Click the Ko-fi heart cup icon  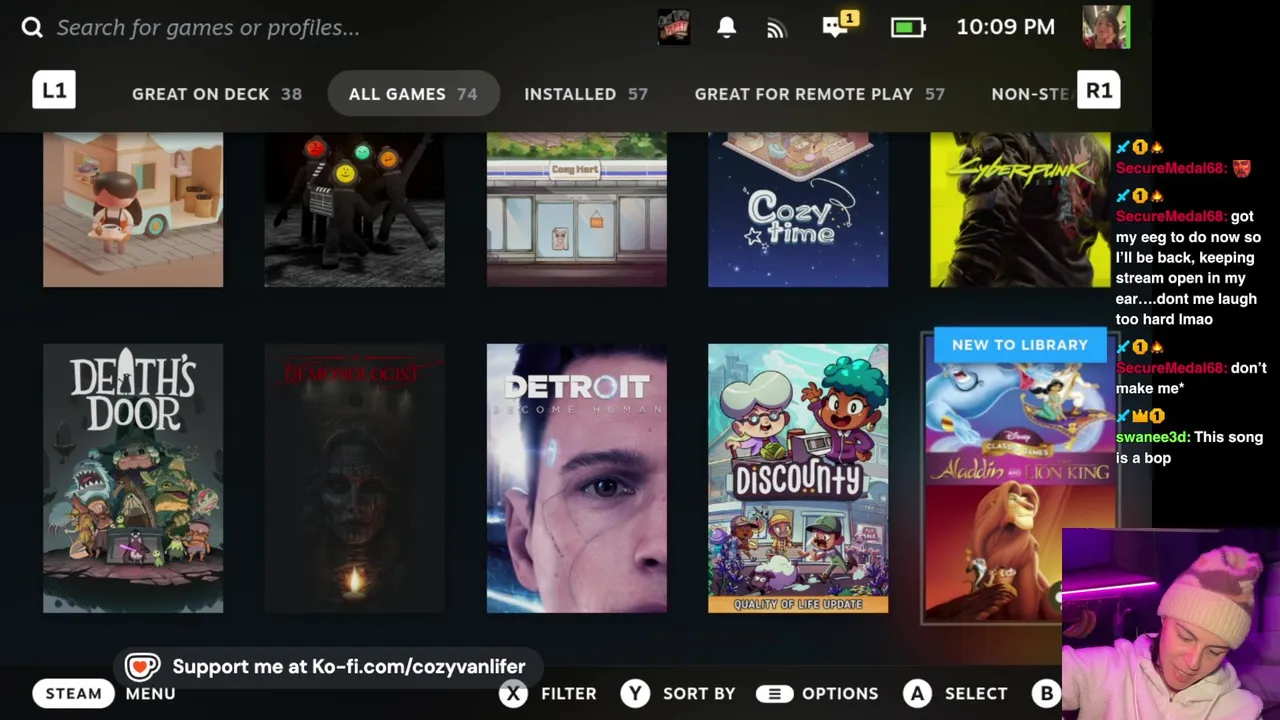[x=142, y=667]
